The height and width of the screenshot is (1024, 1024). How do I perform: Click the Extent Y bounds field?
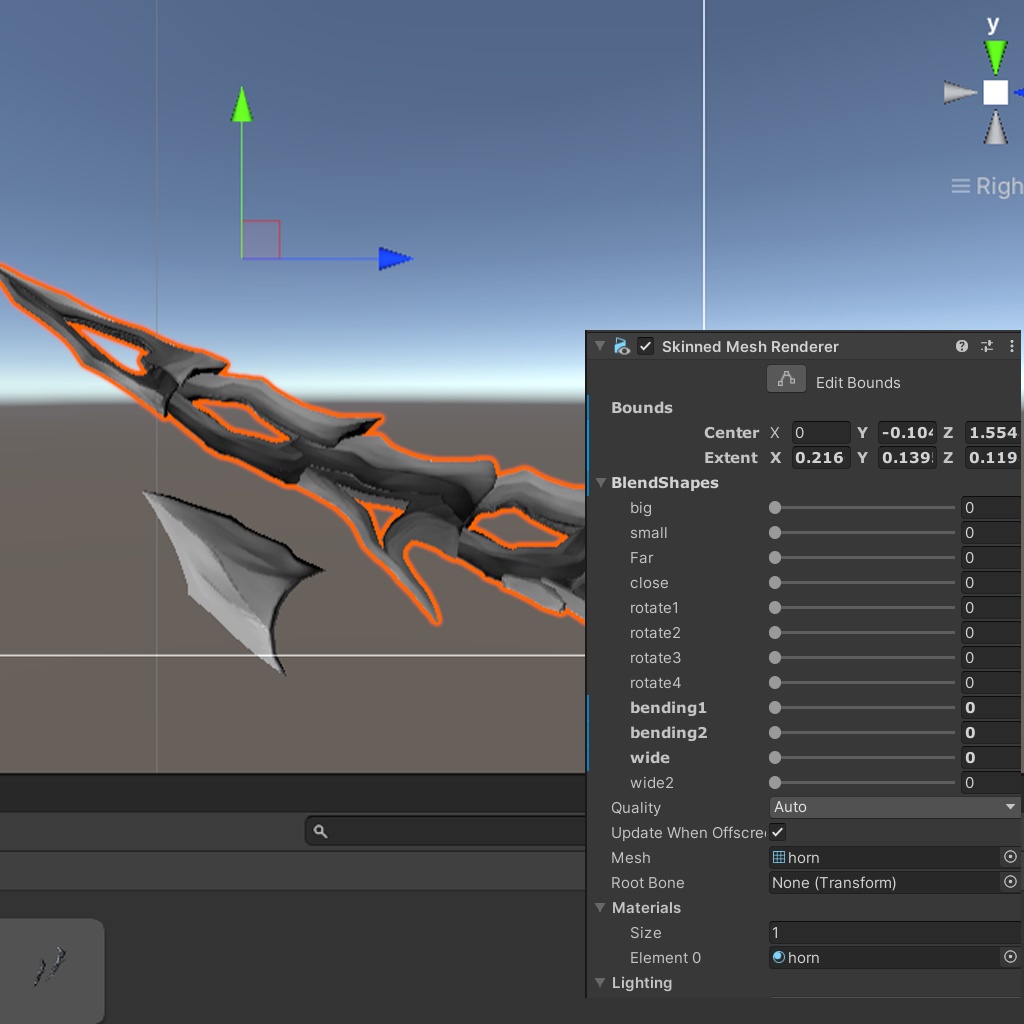click(907, 457)
